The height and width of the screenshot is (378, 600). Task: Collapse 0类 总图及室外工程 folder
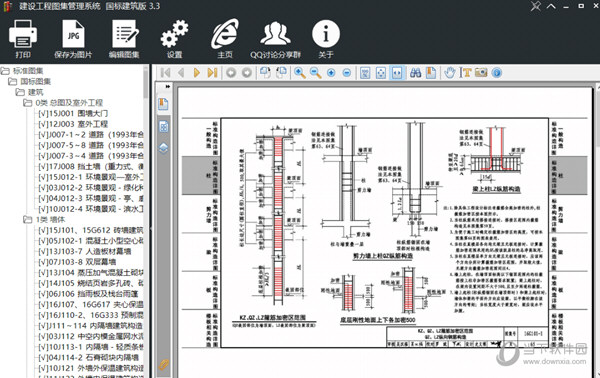pos(27,103)
